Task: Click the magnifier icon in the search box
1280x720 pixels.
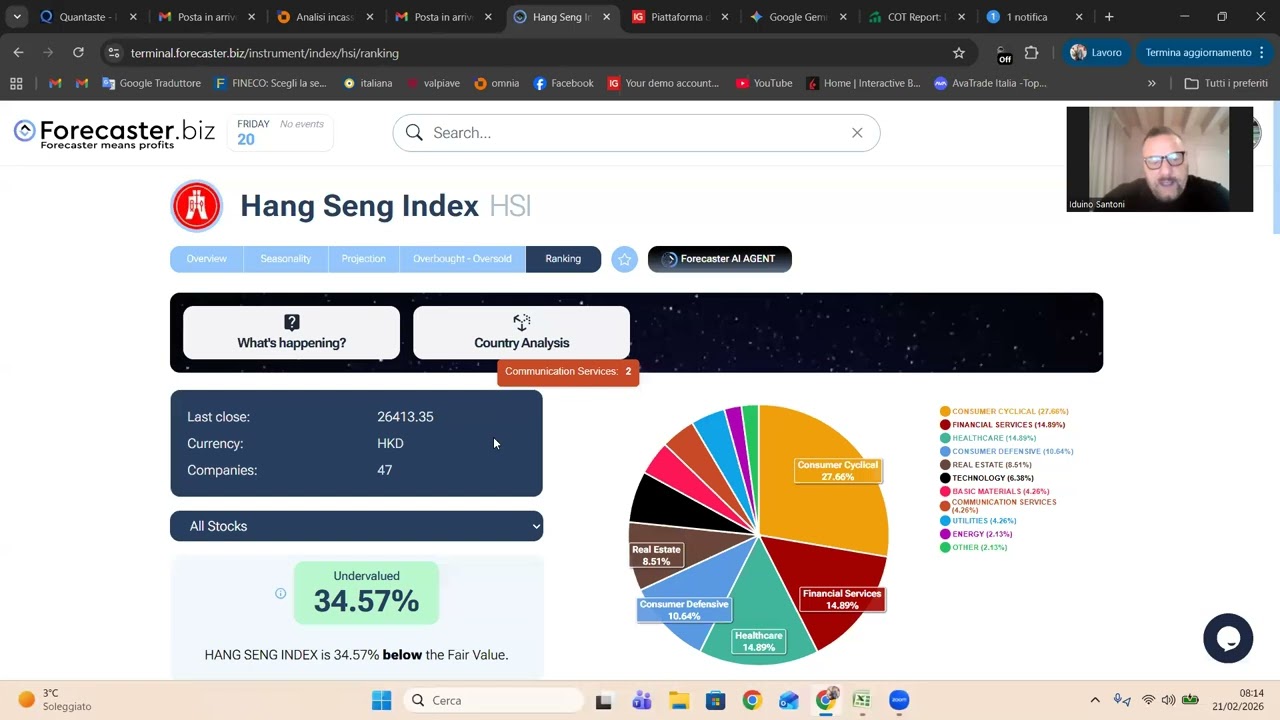Action: (414, 132)
